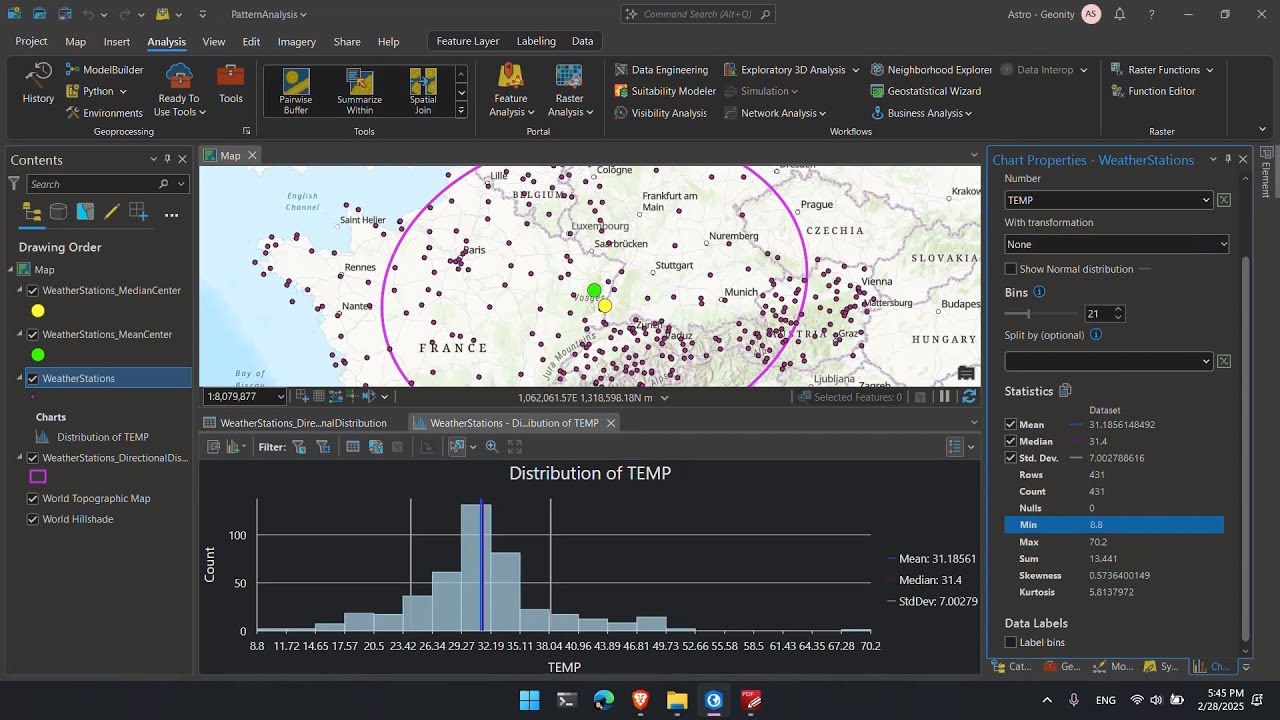The width and height of the screenshot is (1280, 720).
Task: Open the geoprocessing History
Action: point(38,83)
